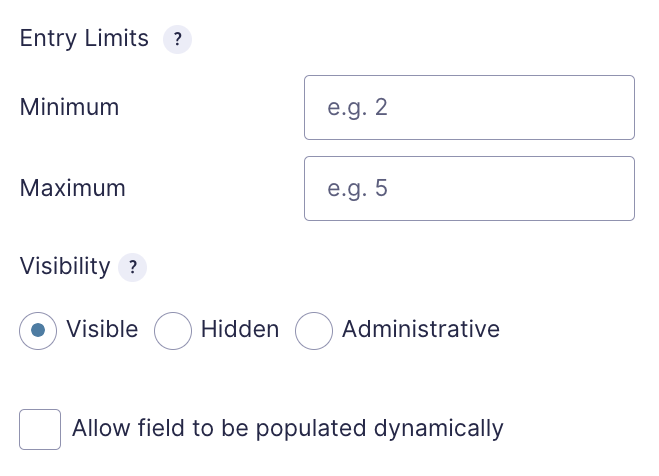Click the 'Allow field to be populated dynamically' label

(x=287, y=429)
